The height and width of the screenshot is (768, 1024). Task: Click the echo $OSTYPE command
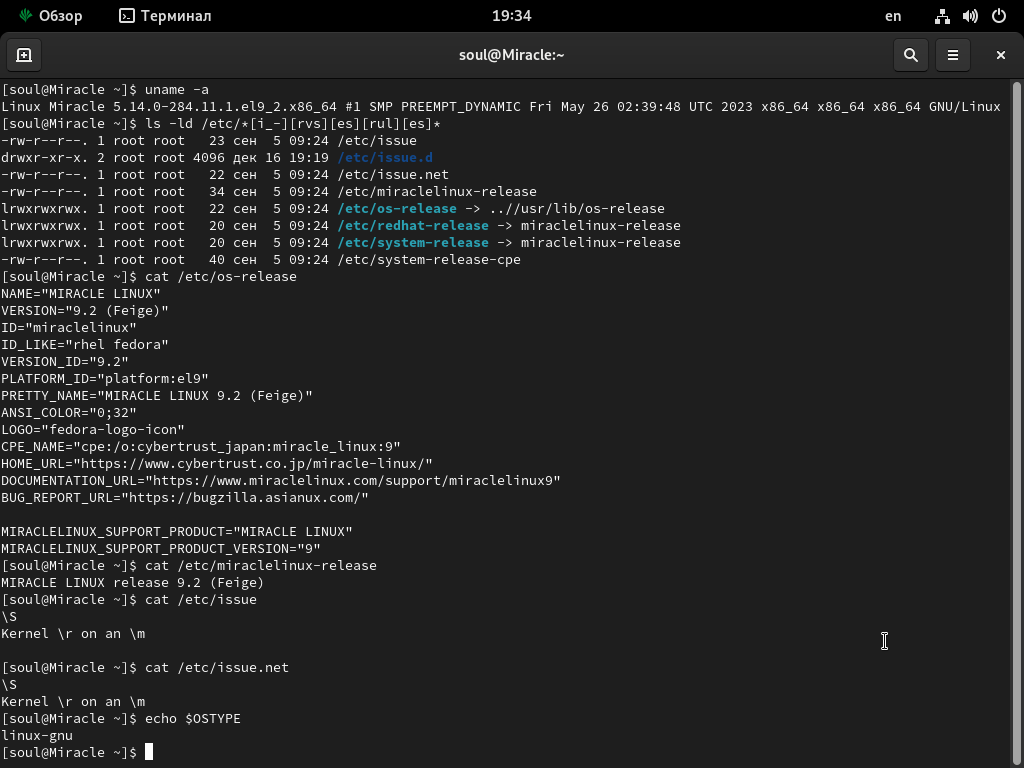click(x=193, y=718)
